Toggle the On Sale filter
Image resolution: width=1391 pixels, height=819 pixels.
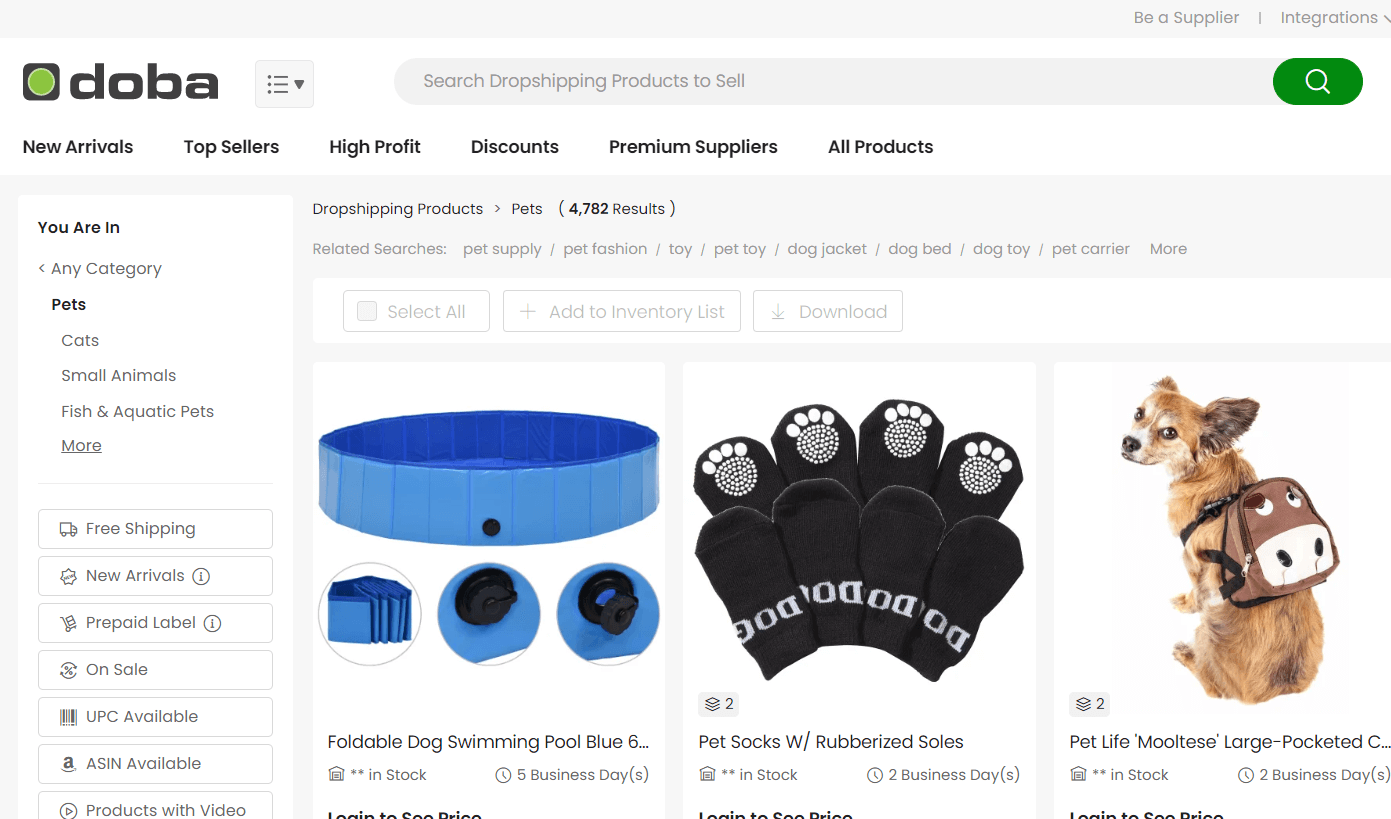155,670
